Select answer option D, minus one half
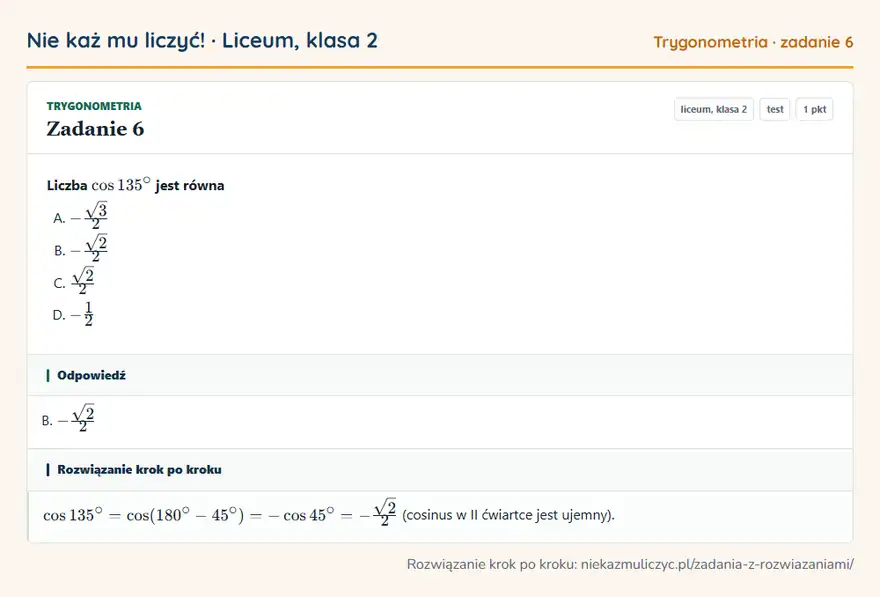This screenshot has height=597, width=880. (x=73, y=314)
